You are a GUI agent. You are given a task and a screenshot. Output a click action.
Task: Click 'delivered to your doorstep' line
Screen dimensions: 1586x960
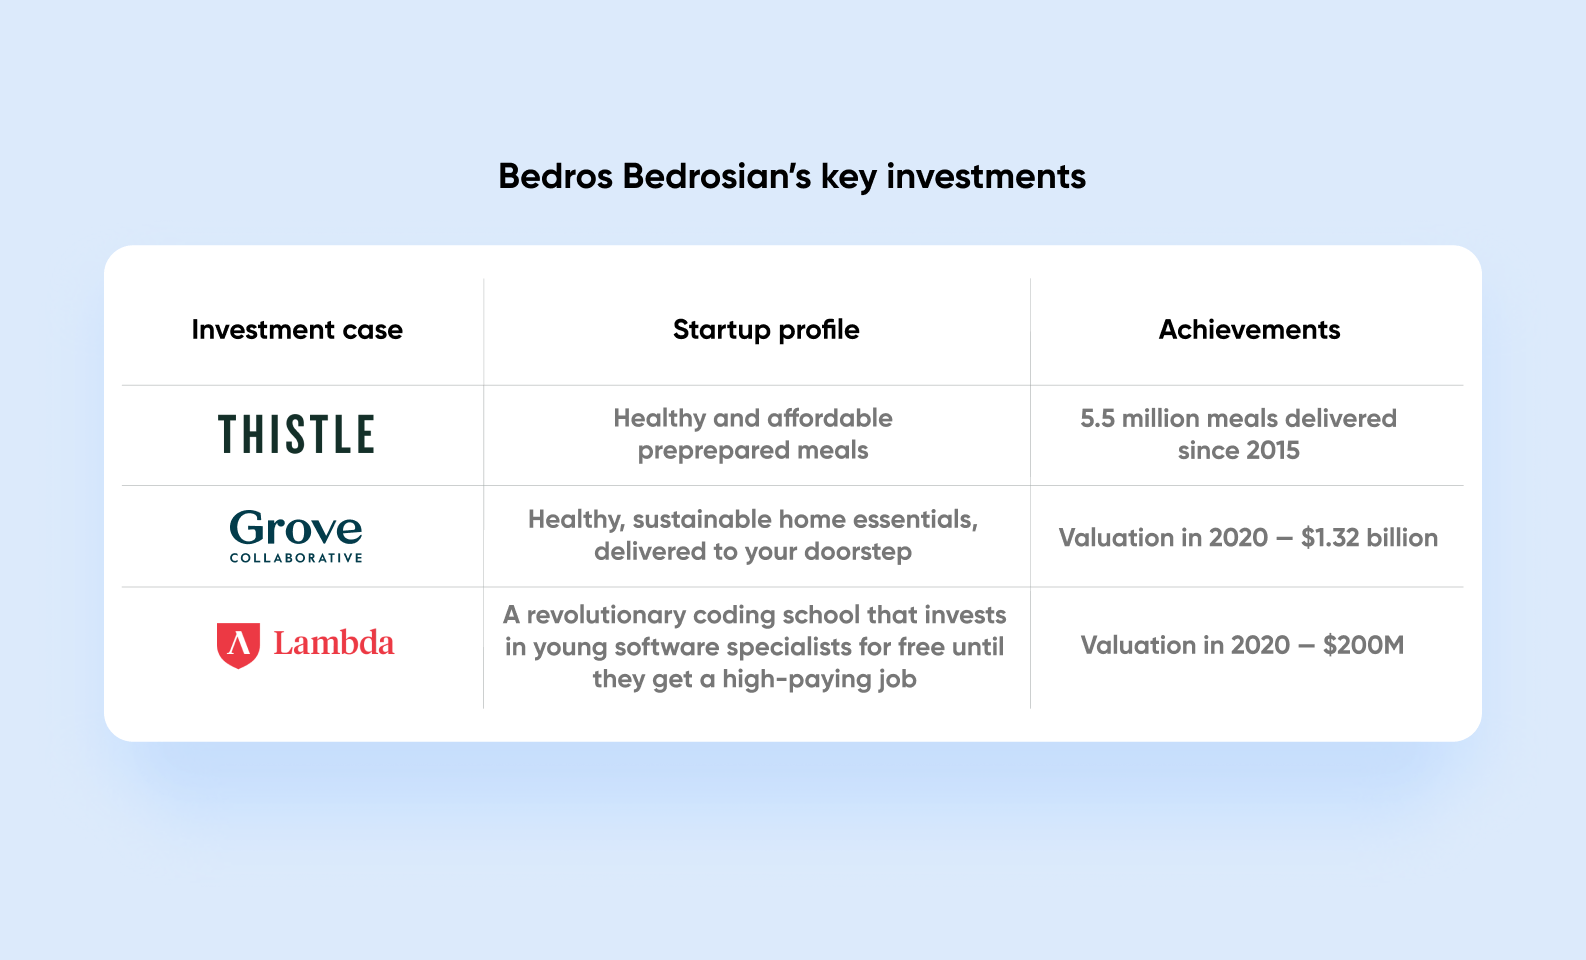[x=753, y=552]
